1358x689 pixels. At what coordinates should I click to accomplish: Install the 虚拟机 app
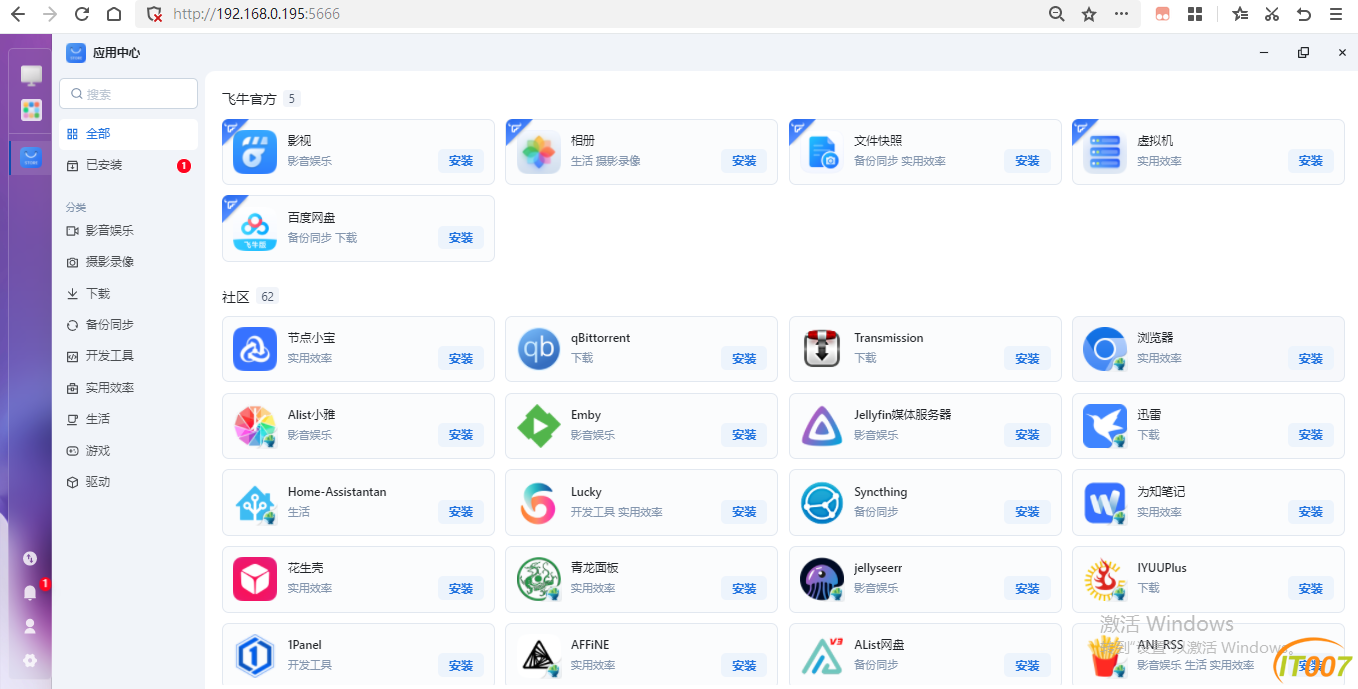tap(1311, 161)
